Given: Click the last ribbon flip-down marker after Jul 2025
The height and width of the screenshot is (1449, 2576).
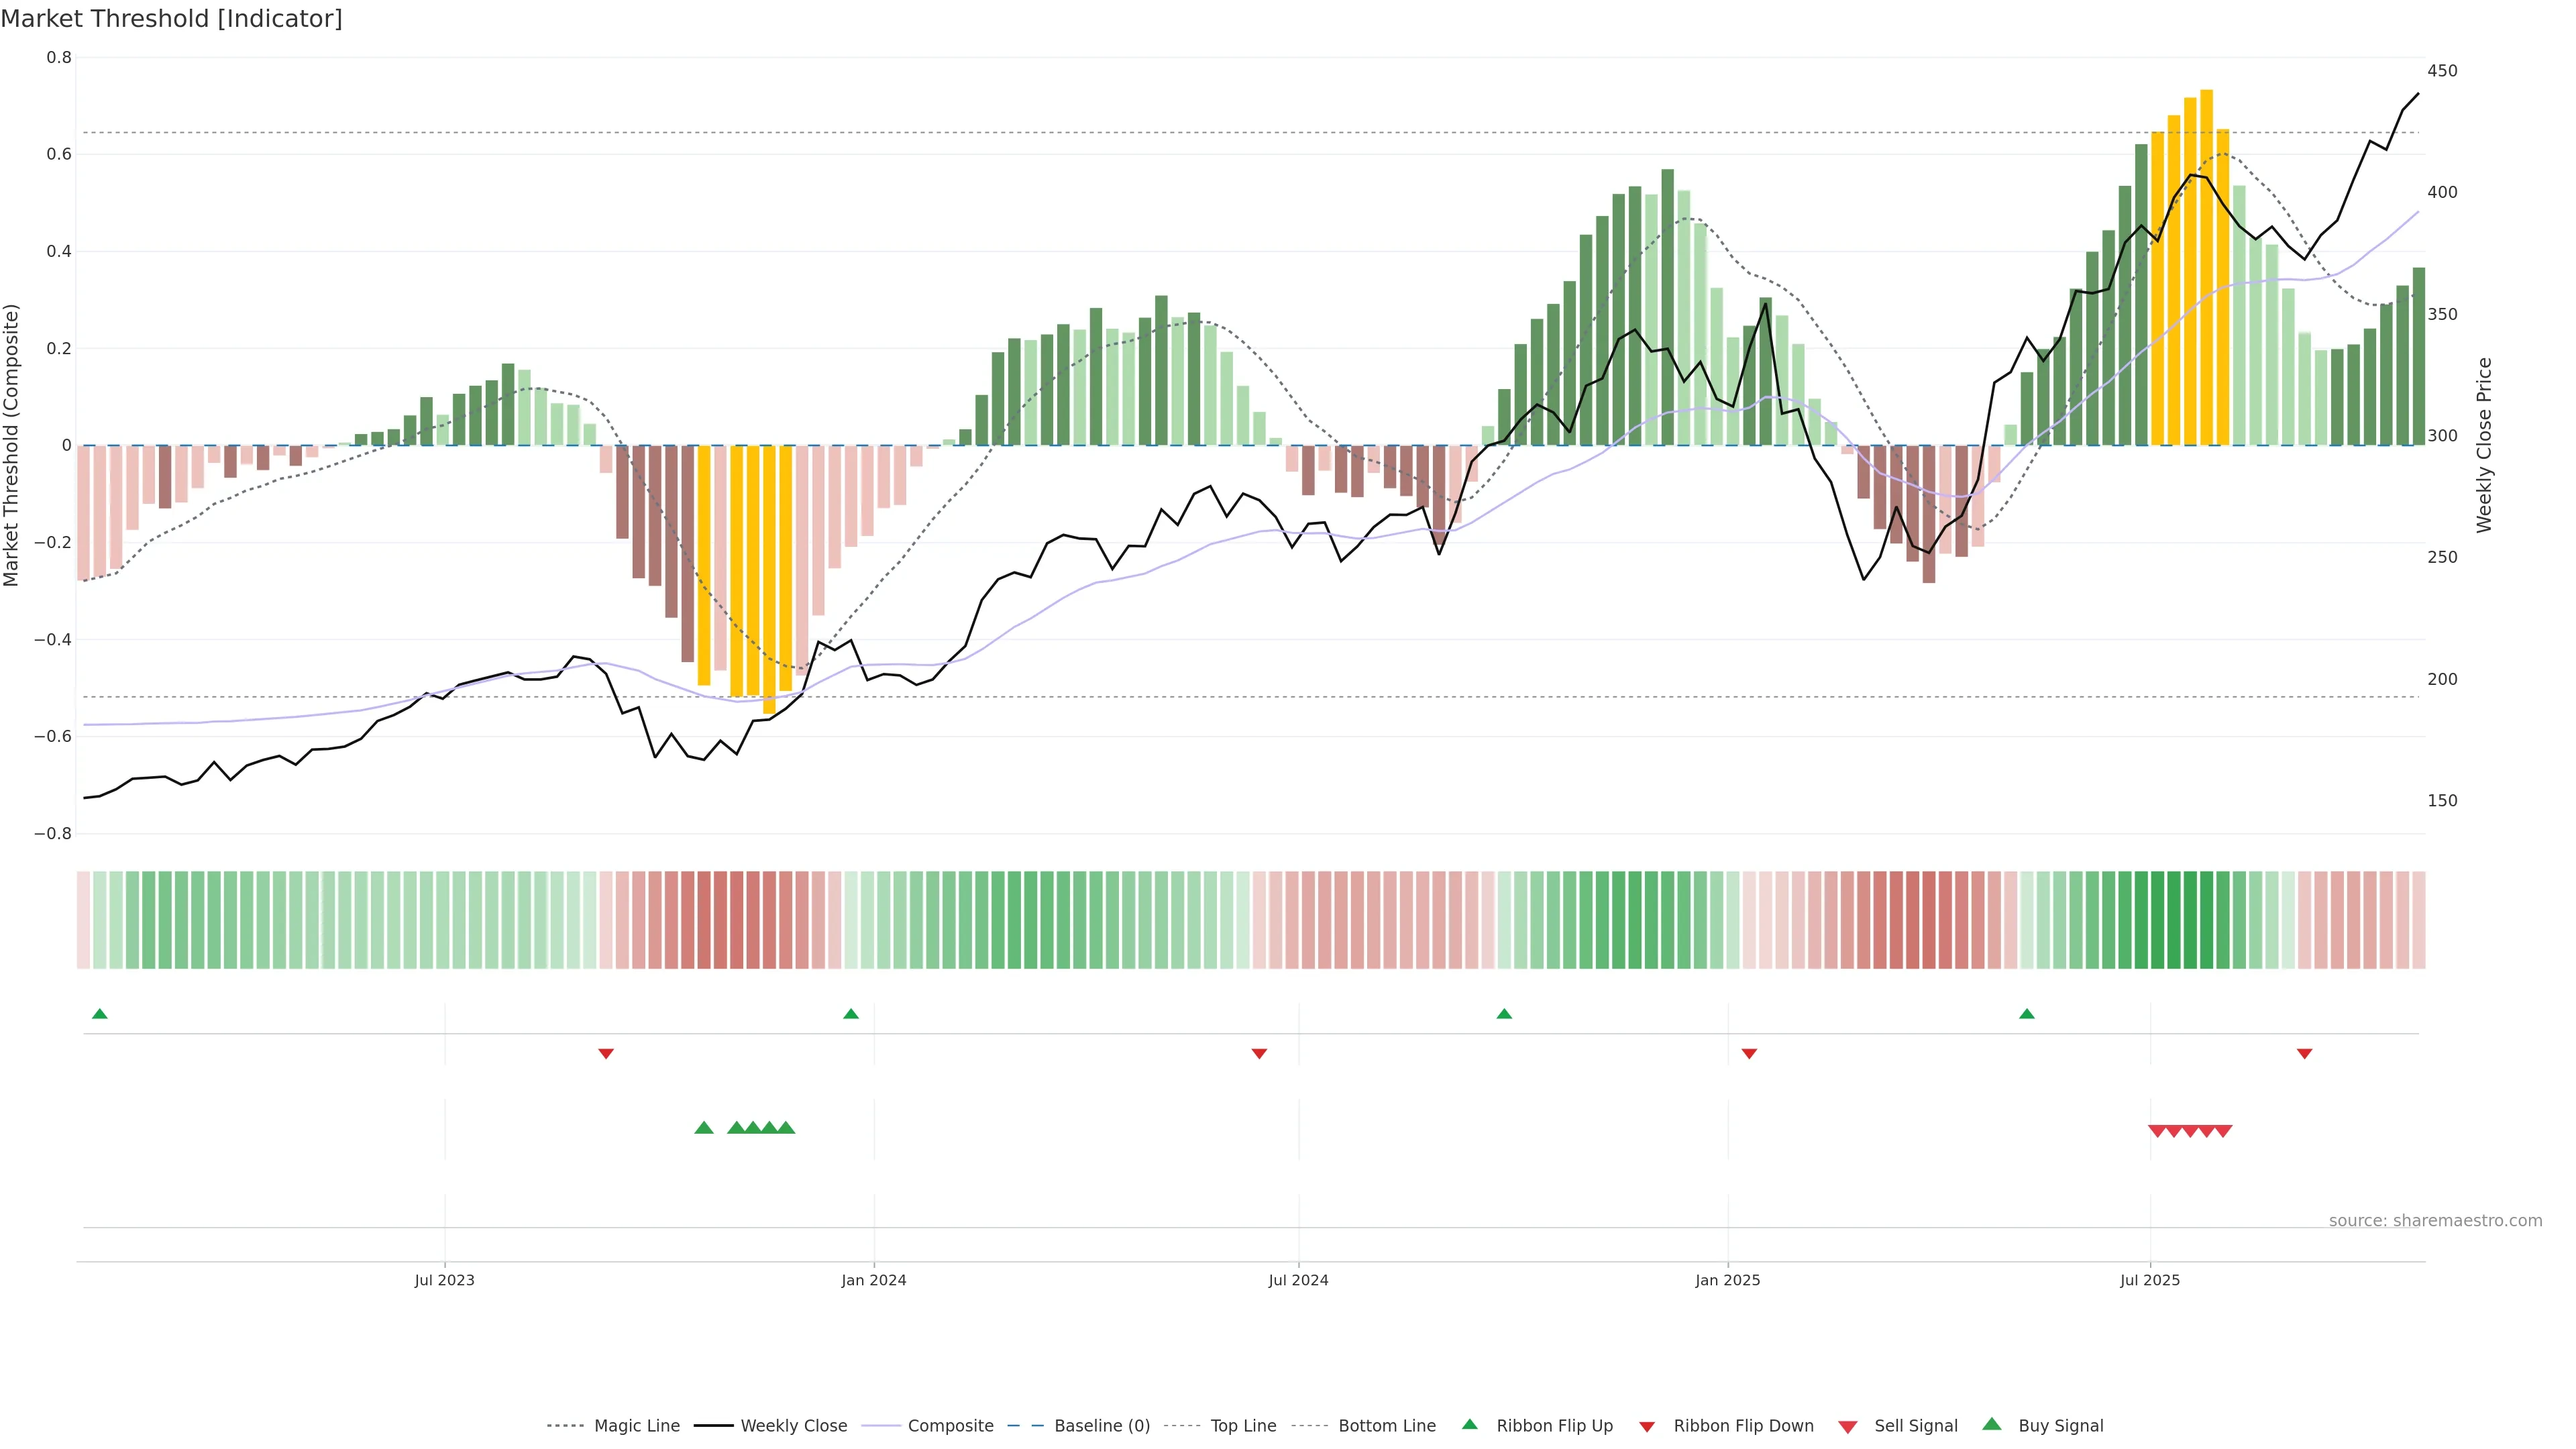Looking at the screenshot, I should (x=2304, y=1053).
